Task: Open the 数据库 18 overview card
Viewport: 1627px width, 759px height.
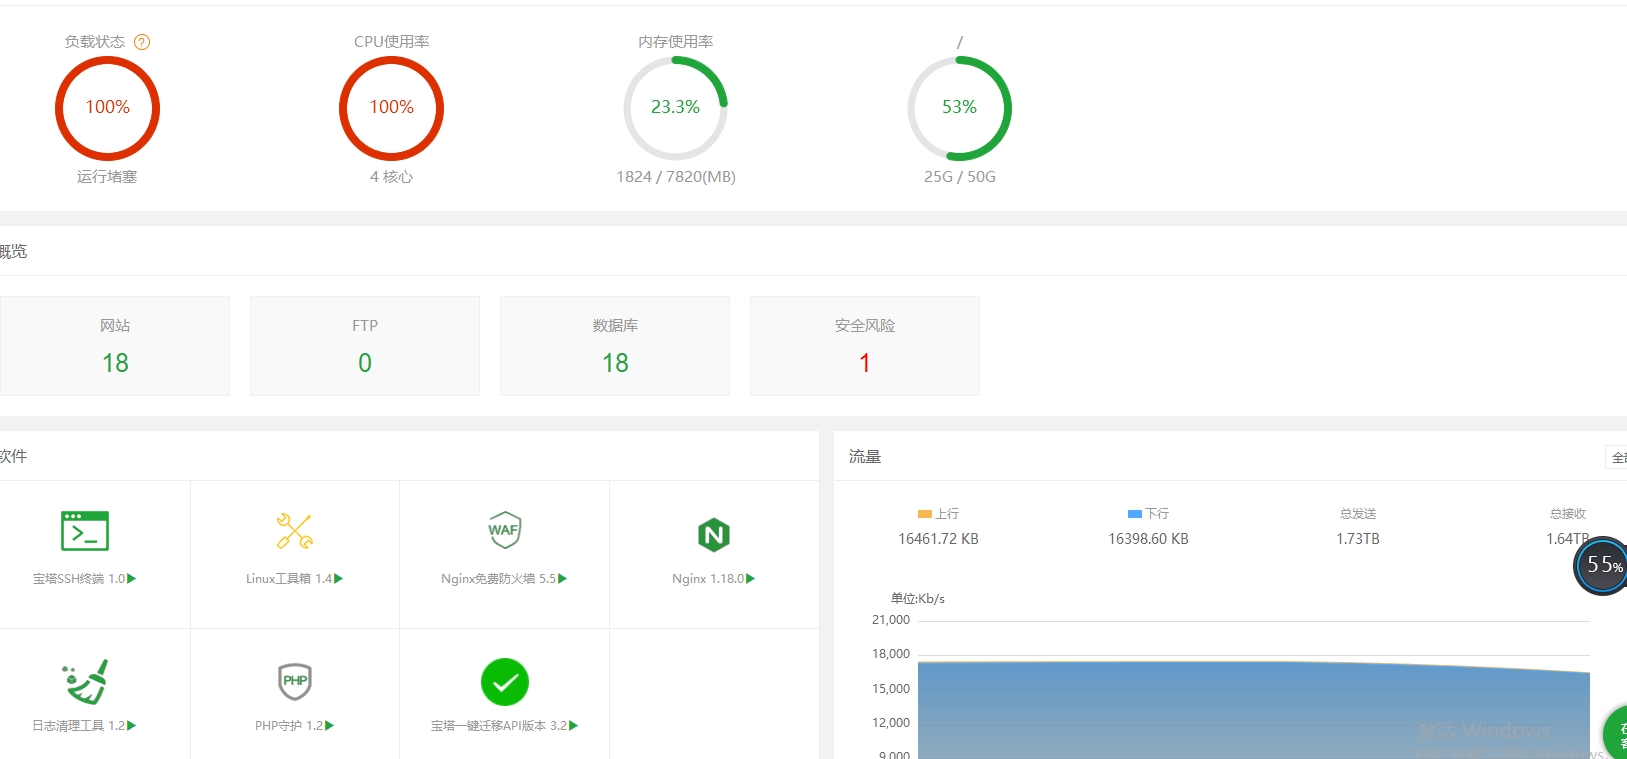Action: click(615, 346)
